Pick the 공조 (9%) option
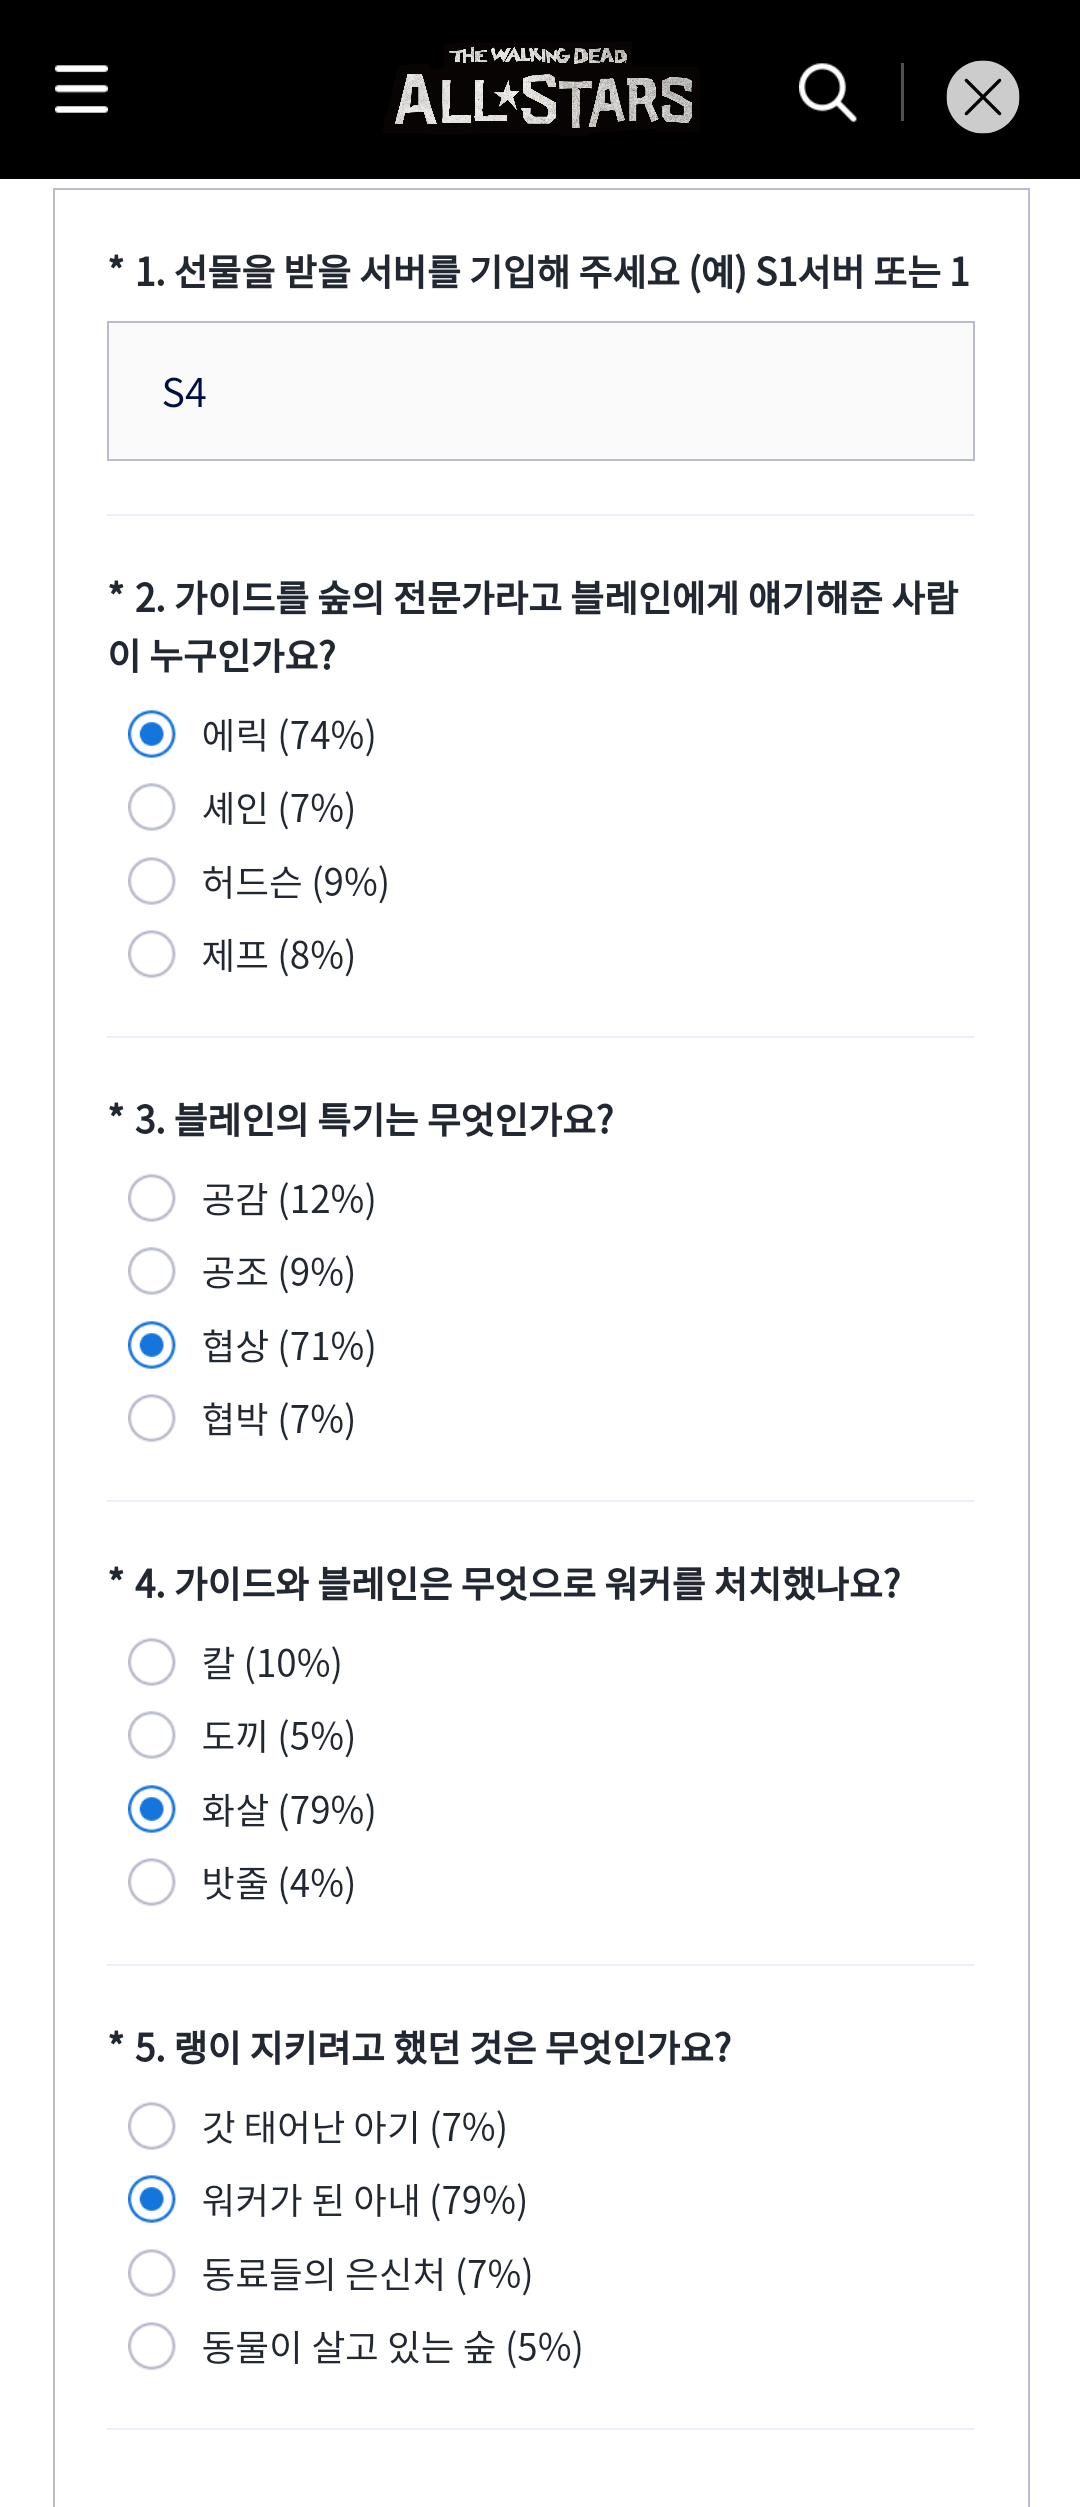Image resolution: width=1080 pixels, height=2507 pixels. point(152,1271)
